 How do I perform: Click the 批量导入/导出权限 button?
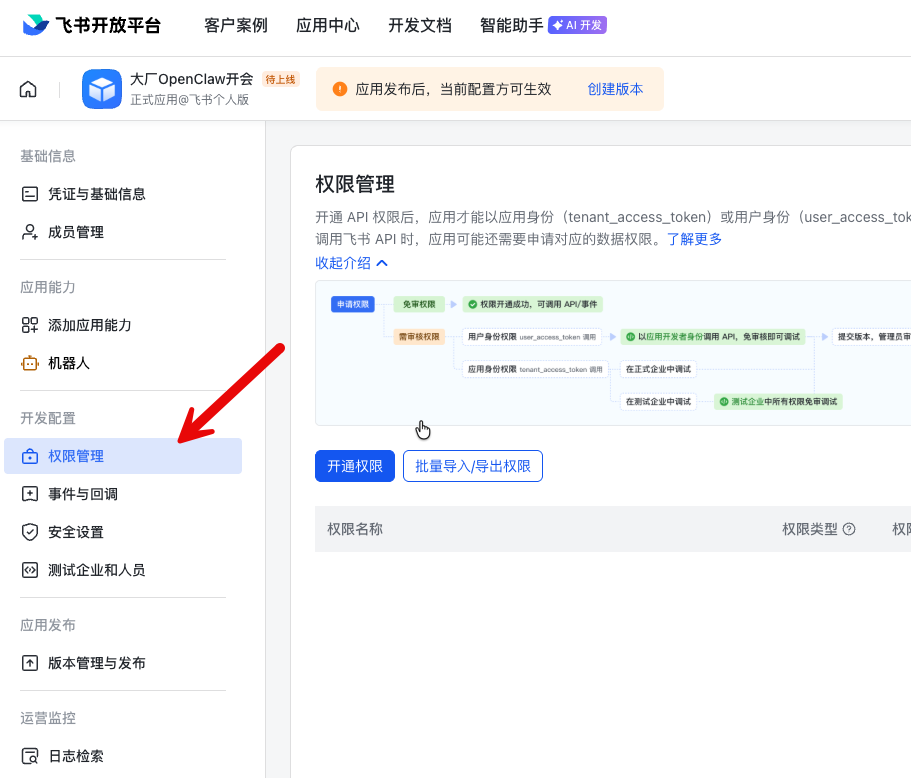pyautogui.click(x=472, y=465)
